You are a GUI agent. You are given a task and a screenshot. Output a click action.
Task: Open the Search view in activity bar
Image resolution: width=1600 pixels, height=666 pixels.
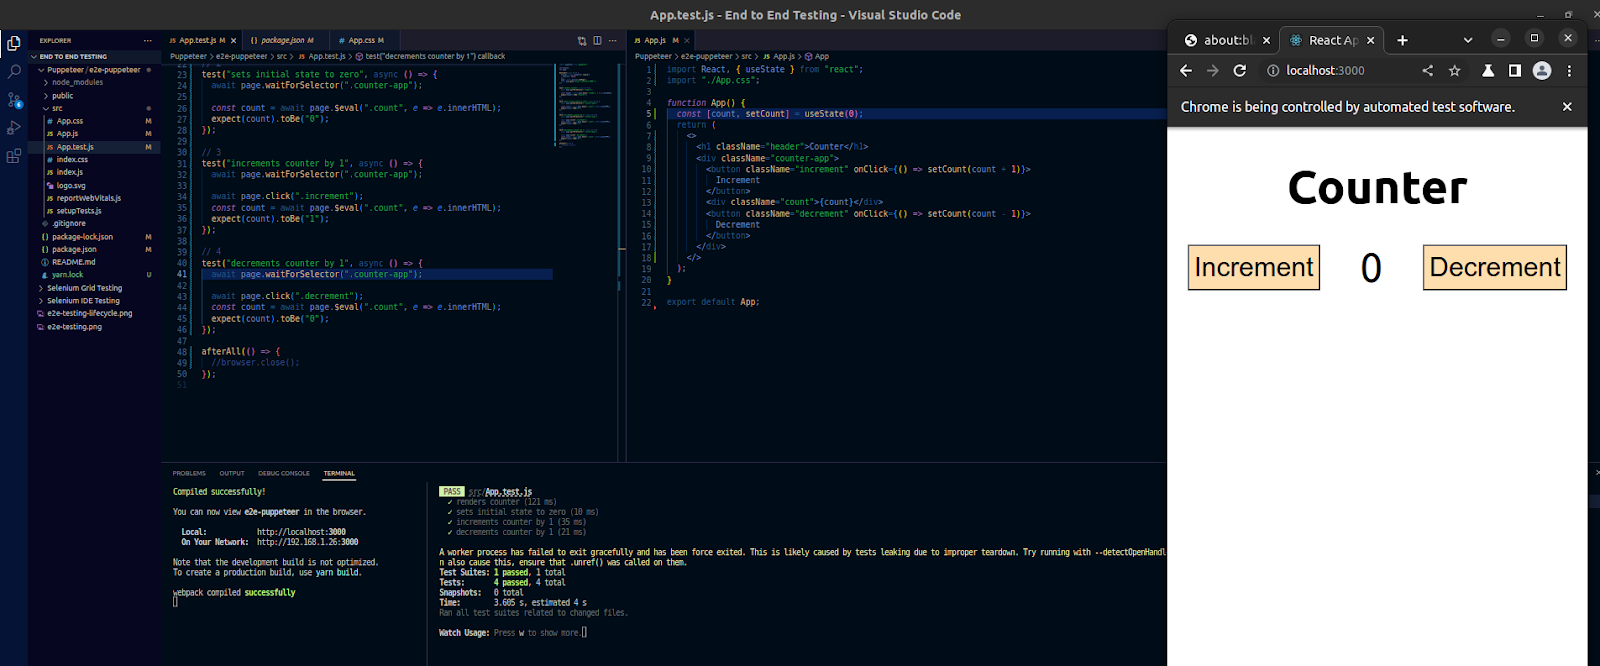click(x=14, y=72)
